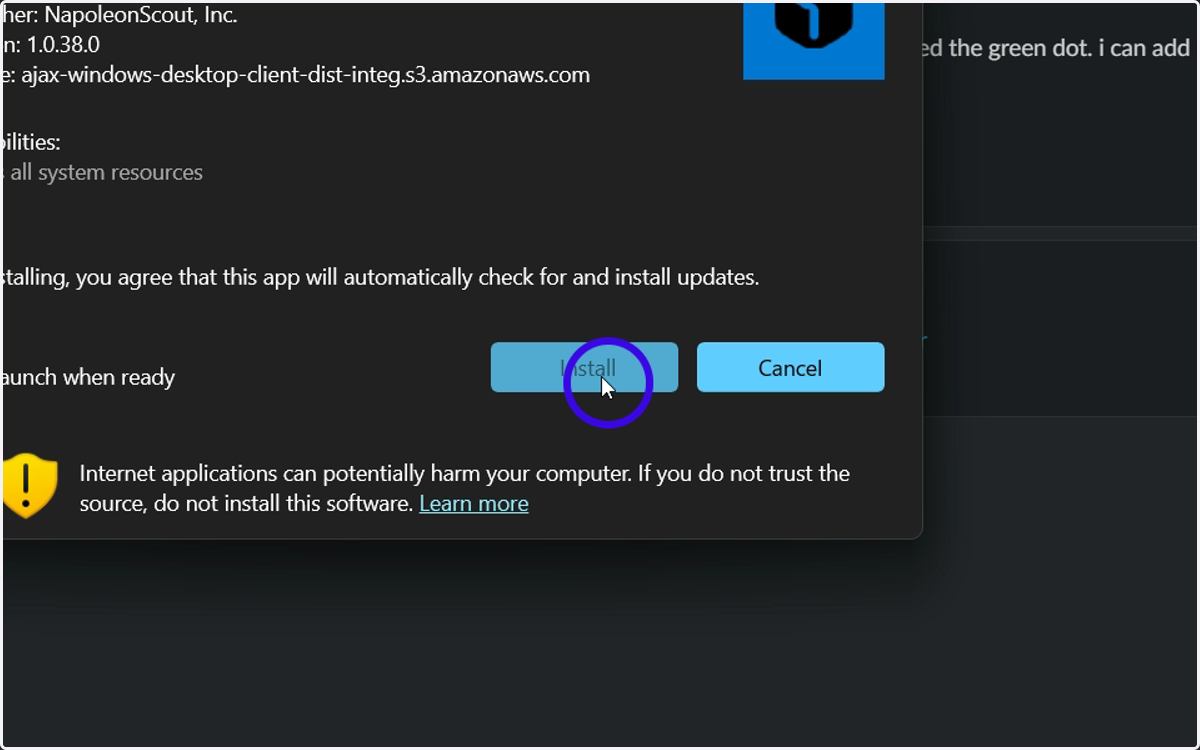Click the Install button

584,367
